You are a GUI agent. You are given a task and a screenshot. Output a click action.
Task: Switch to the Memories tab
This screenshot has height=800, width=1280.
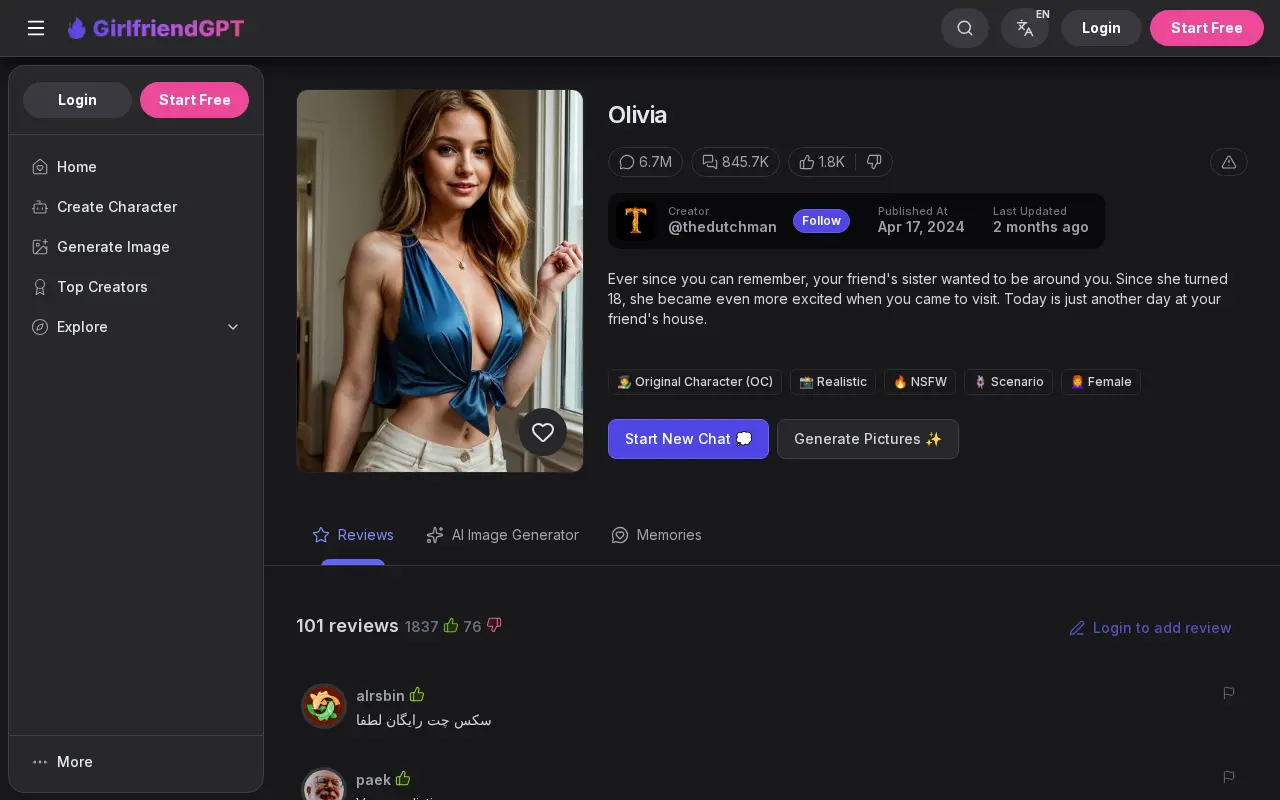(x=656, y=535)
